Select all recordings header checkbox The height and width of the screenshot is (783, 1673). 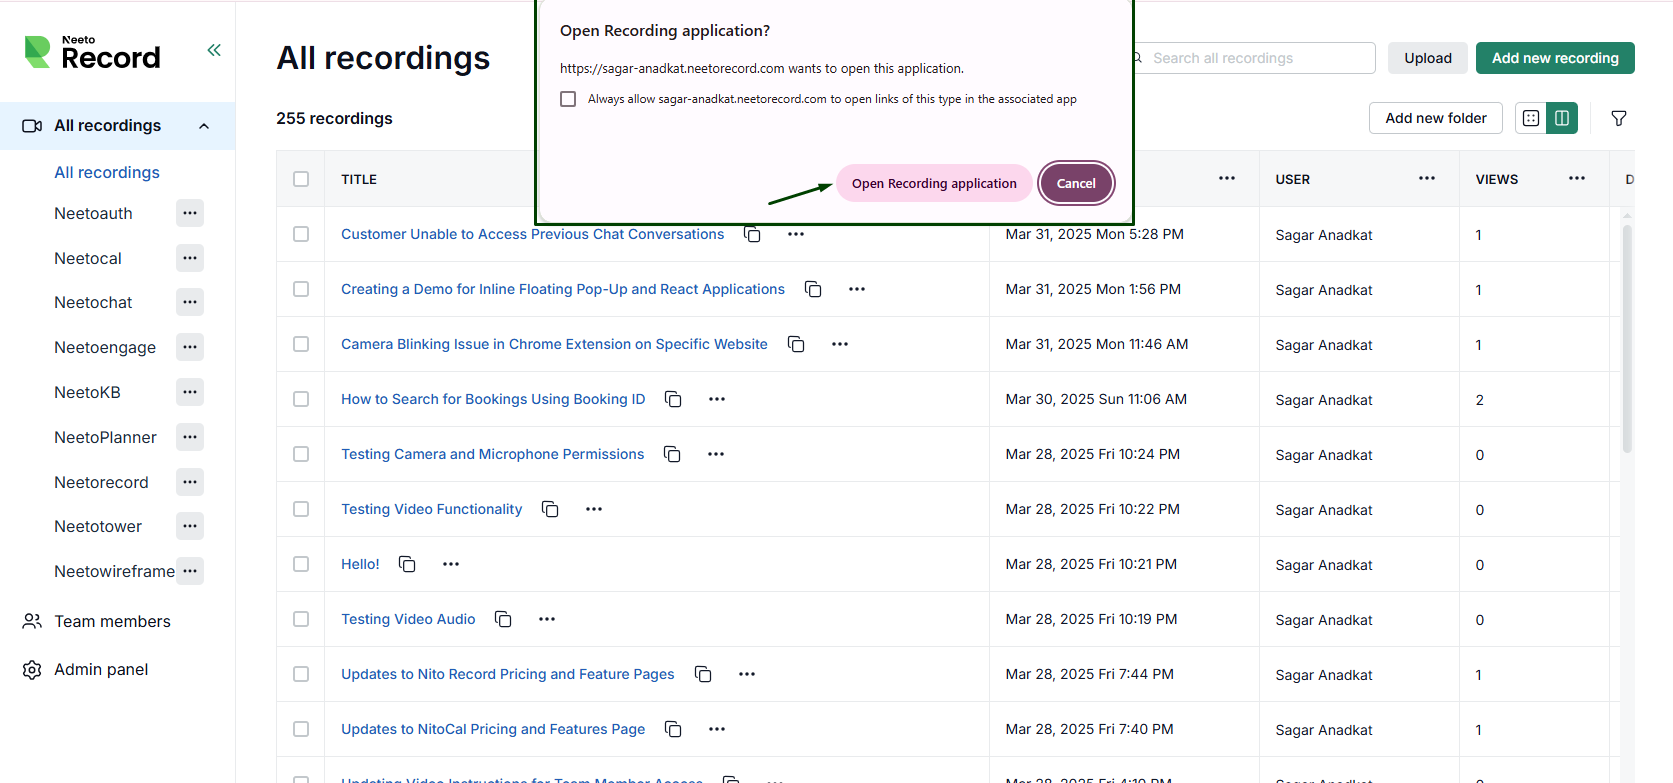(301, 179)
